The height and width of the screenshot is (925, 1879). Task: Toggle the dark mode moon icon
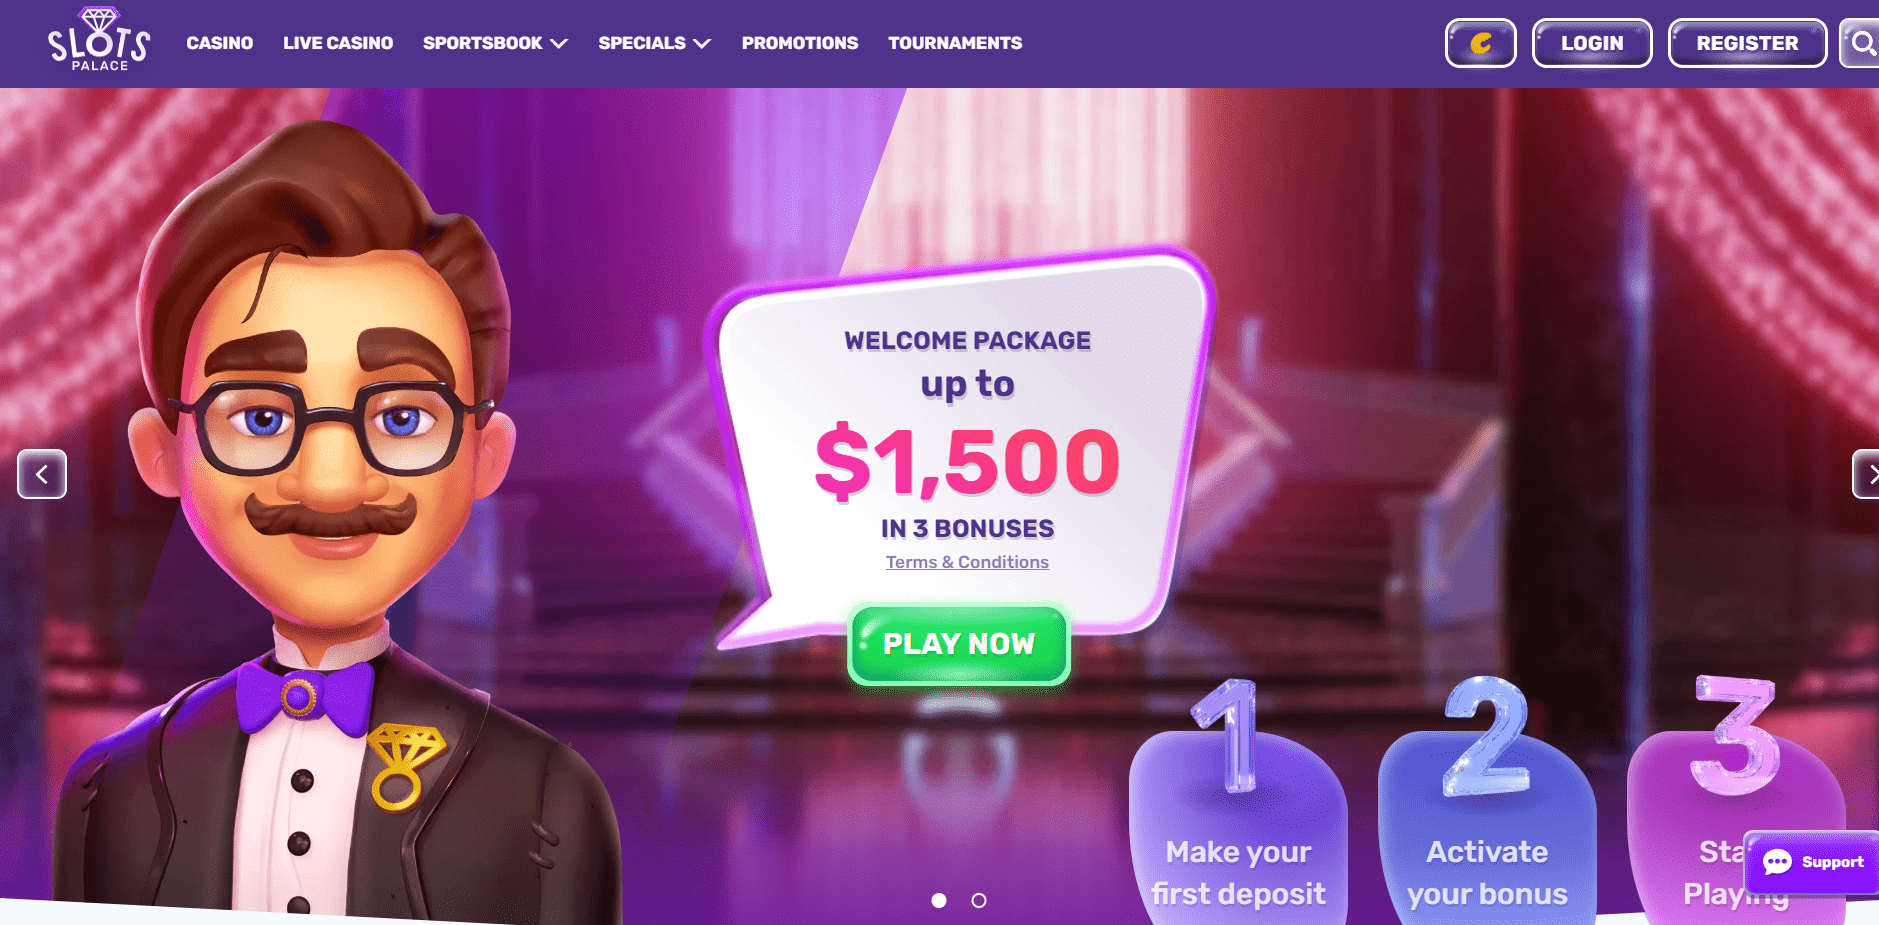(1480, 43)
